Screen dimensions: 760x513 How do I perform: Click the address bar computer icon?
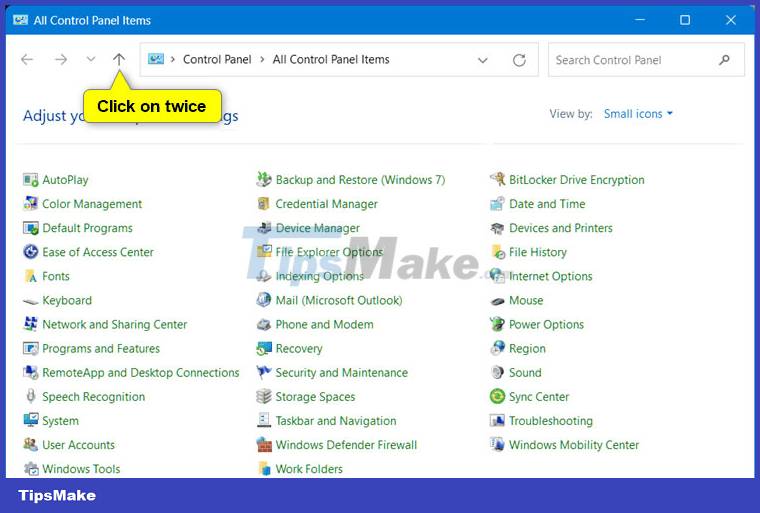(x=156, y=59)
